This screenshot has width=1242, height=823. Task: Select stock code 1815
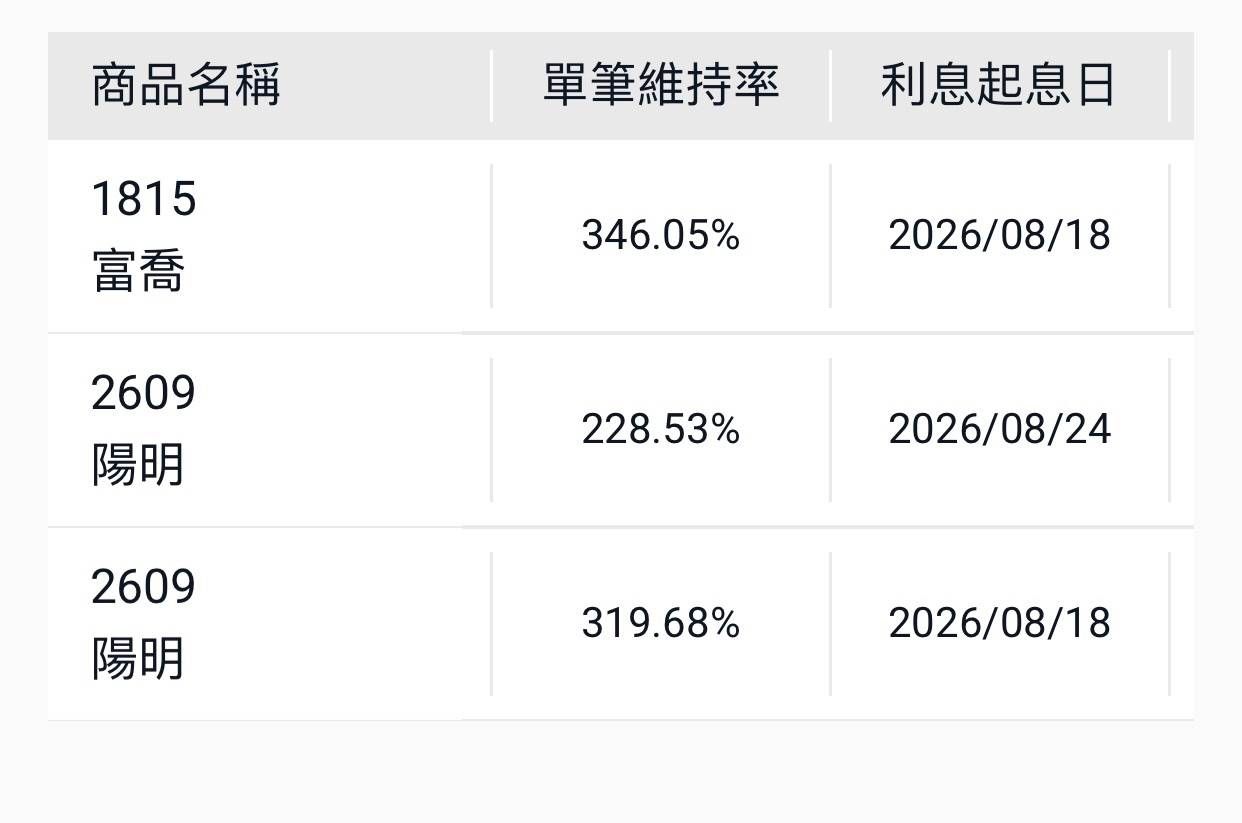(144, 199)
